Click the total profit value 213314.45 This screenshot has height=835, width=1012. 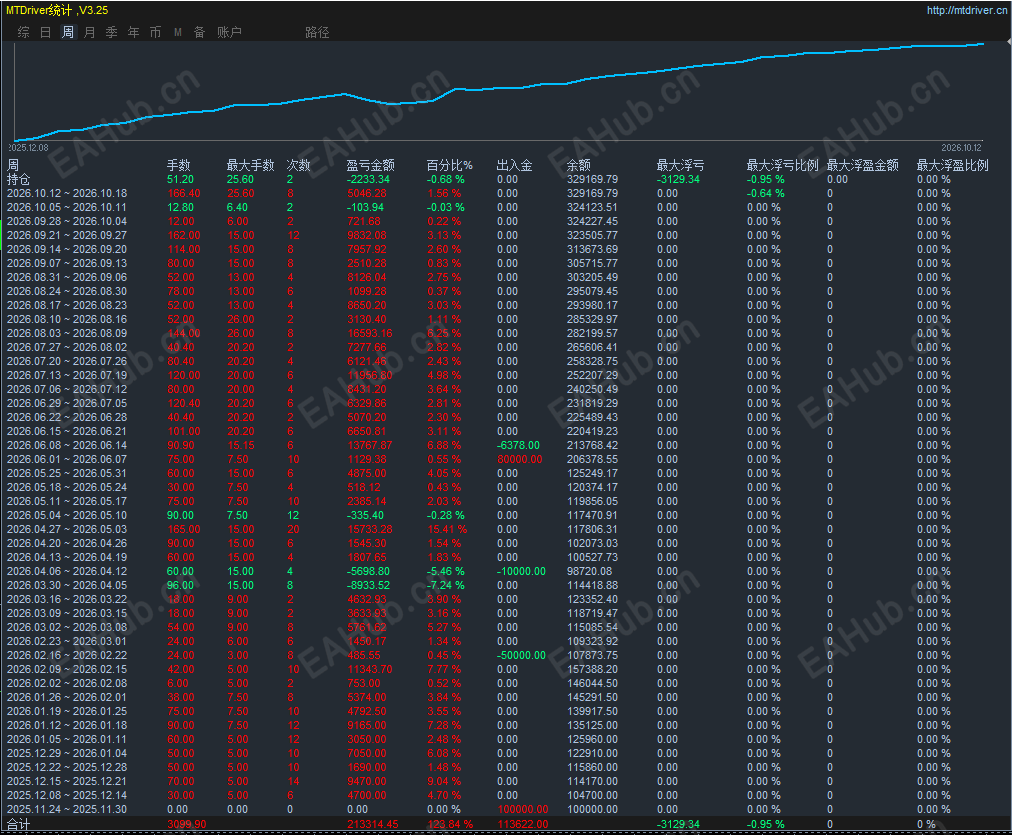[x=372, y=824]
